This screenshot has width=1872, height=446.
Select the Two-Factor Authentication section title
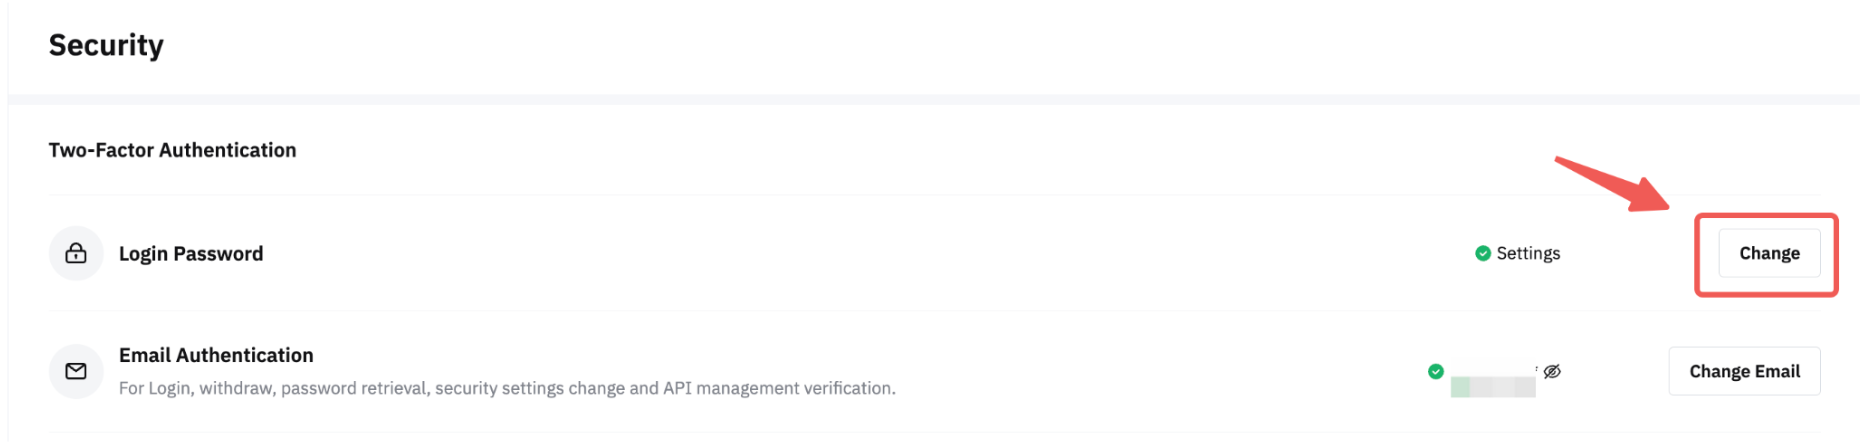pyautogui.click(x=172, y=150)
